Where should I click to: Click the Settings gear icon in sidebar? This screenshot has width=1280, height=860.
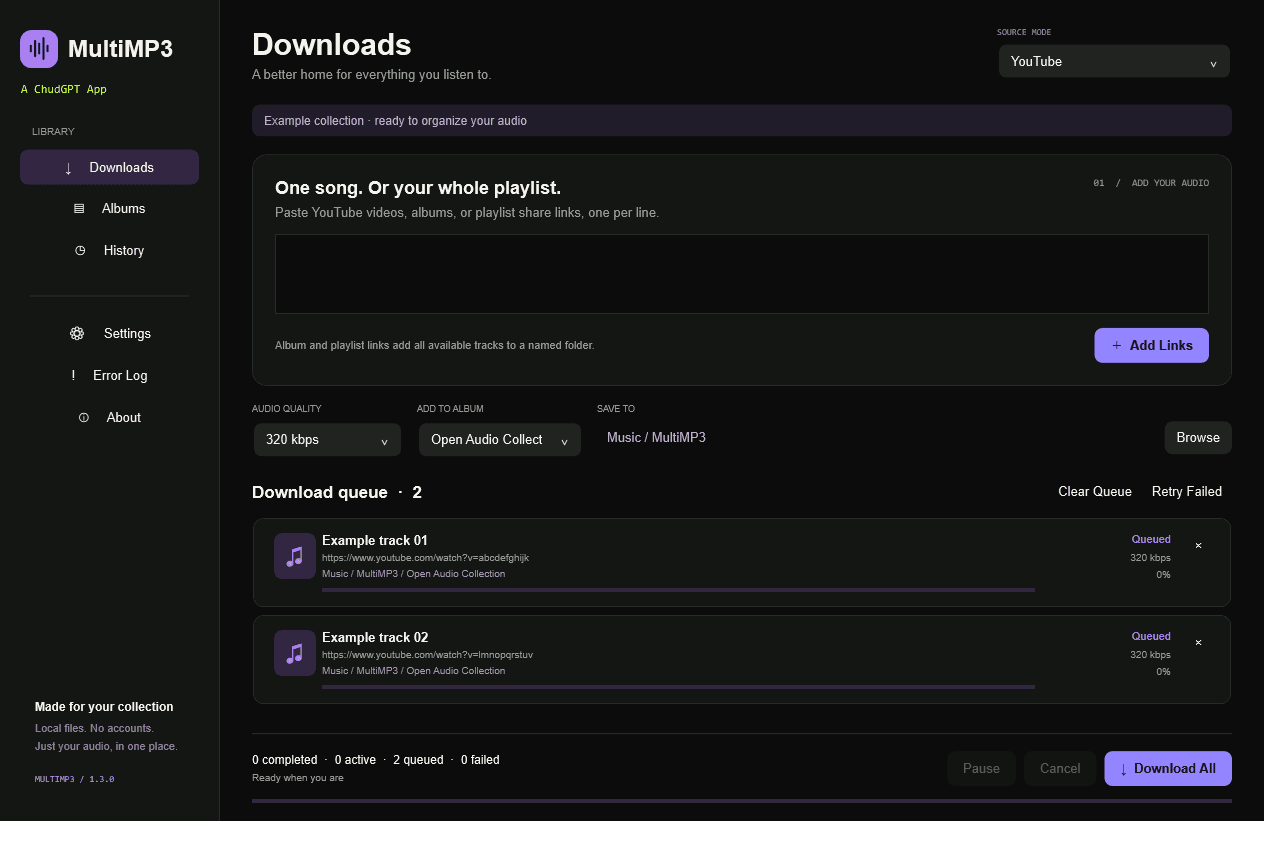click(x=77, y=334)
